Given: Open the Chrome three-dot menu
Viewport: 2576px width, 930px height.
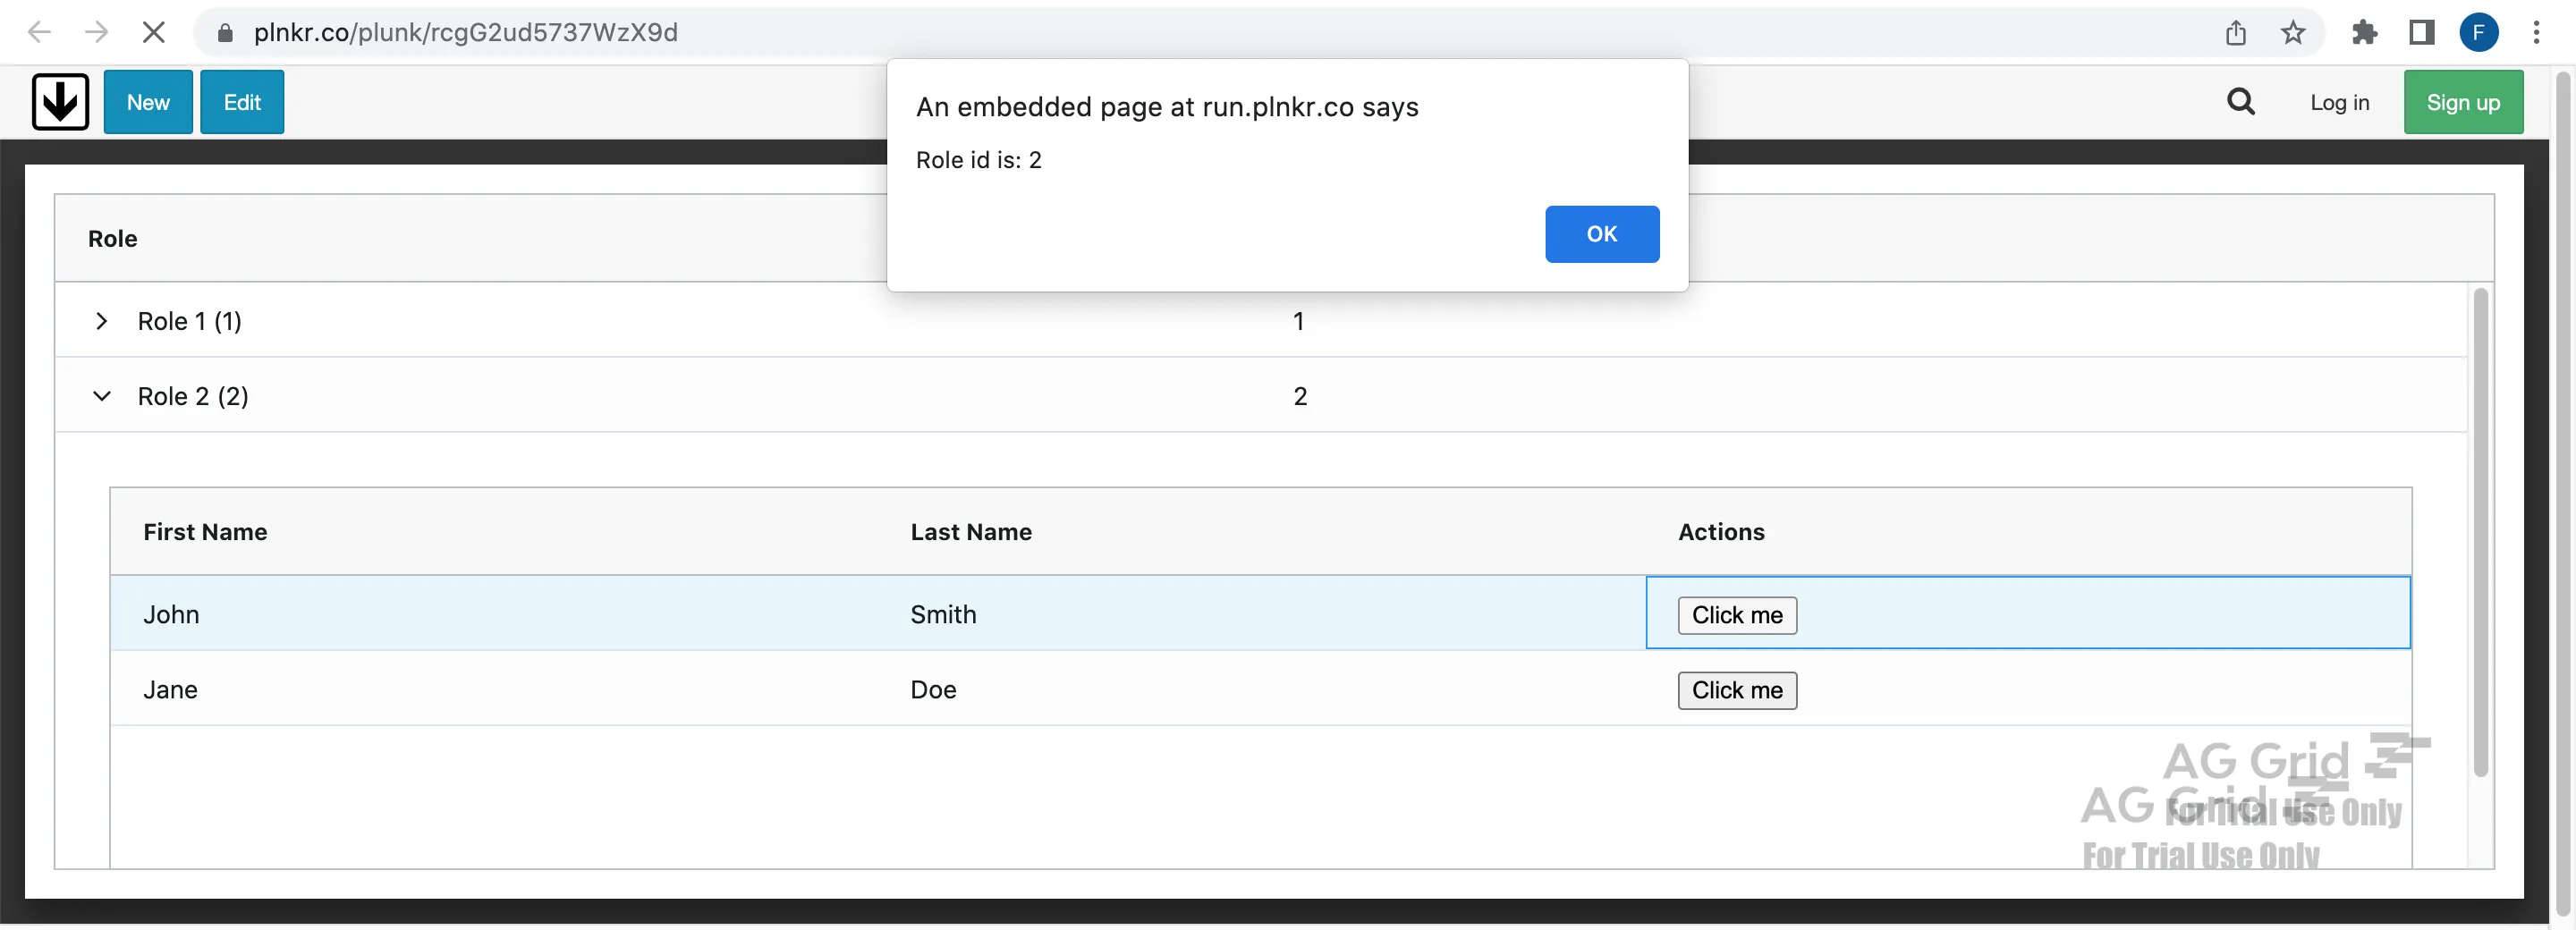Looking at the screenshot, I should (x=2536, y=33).
